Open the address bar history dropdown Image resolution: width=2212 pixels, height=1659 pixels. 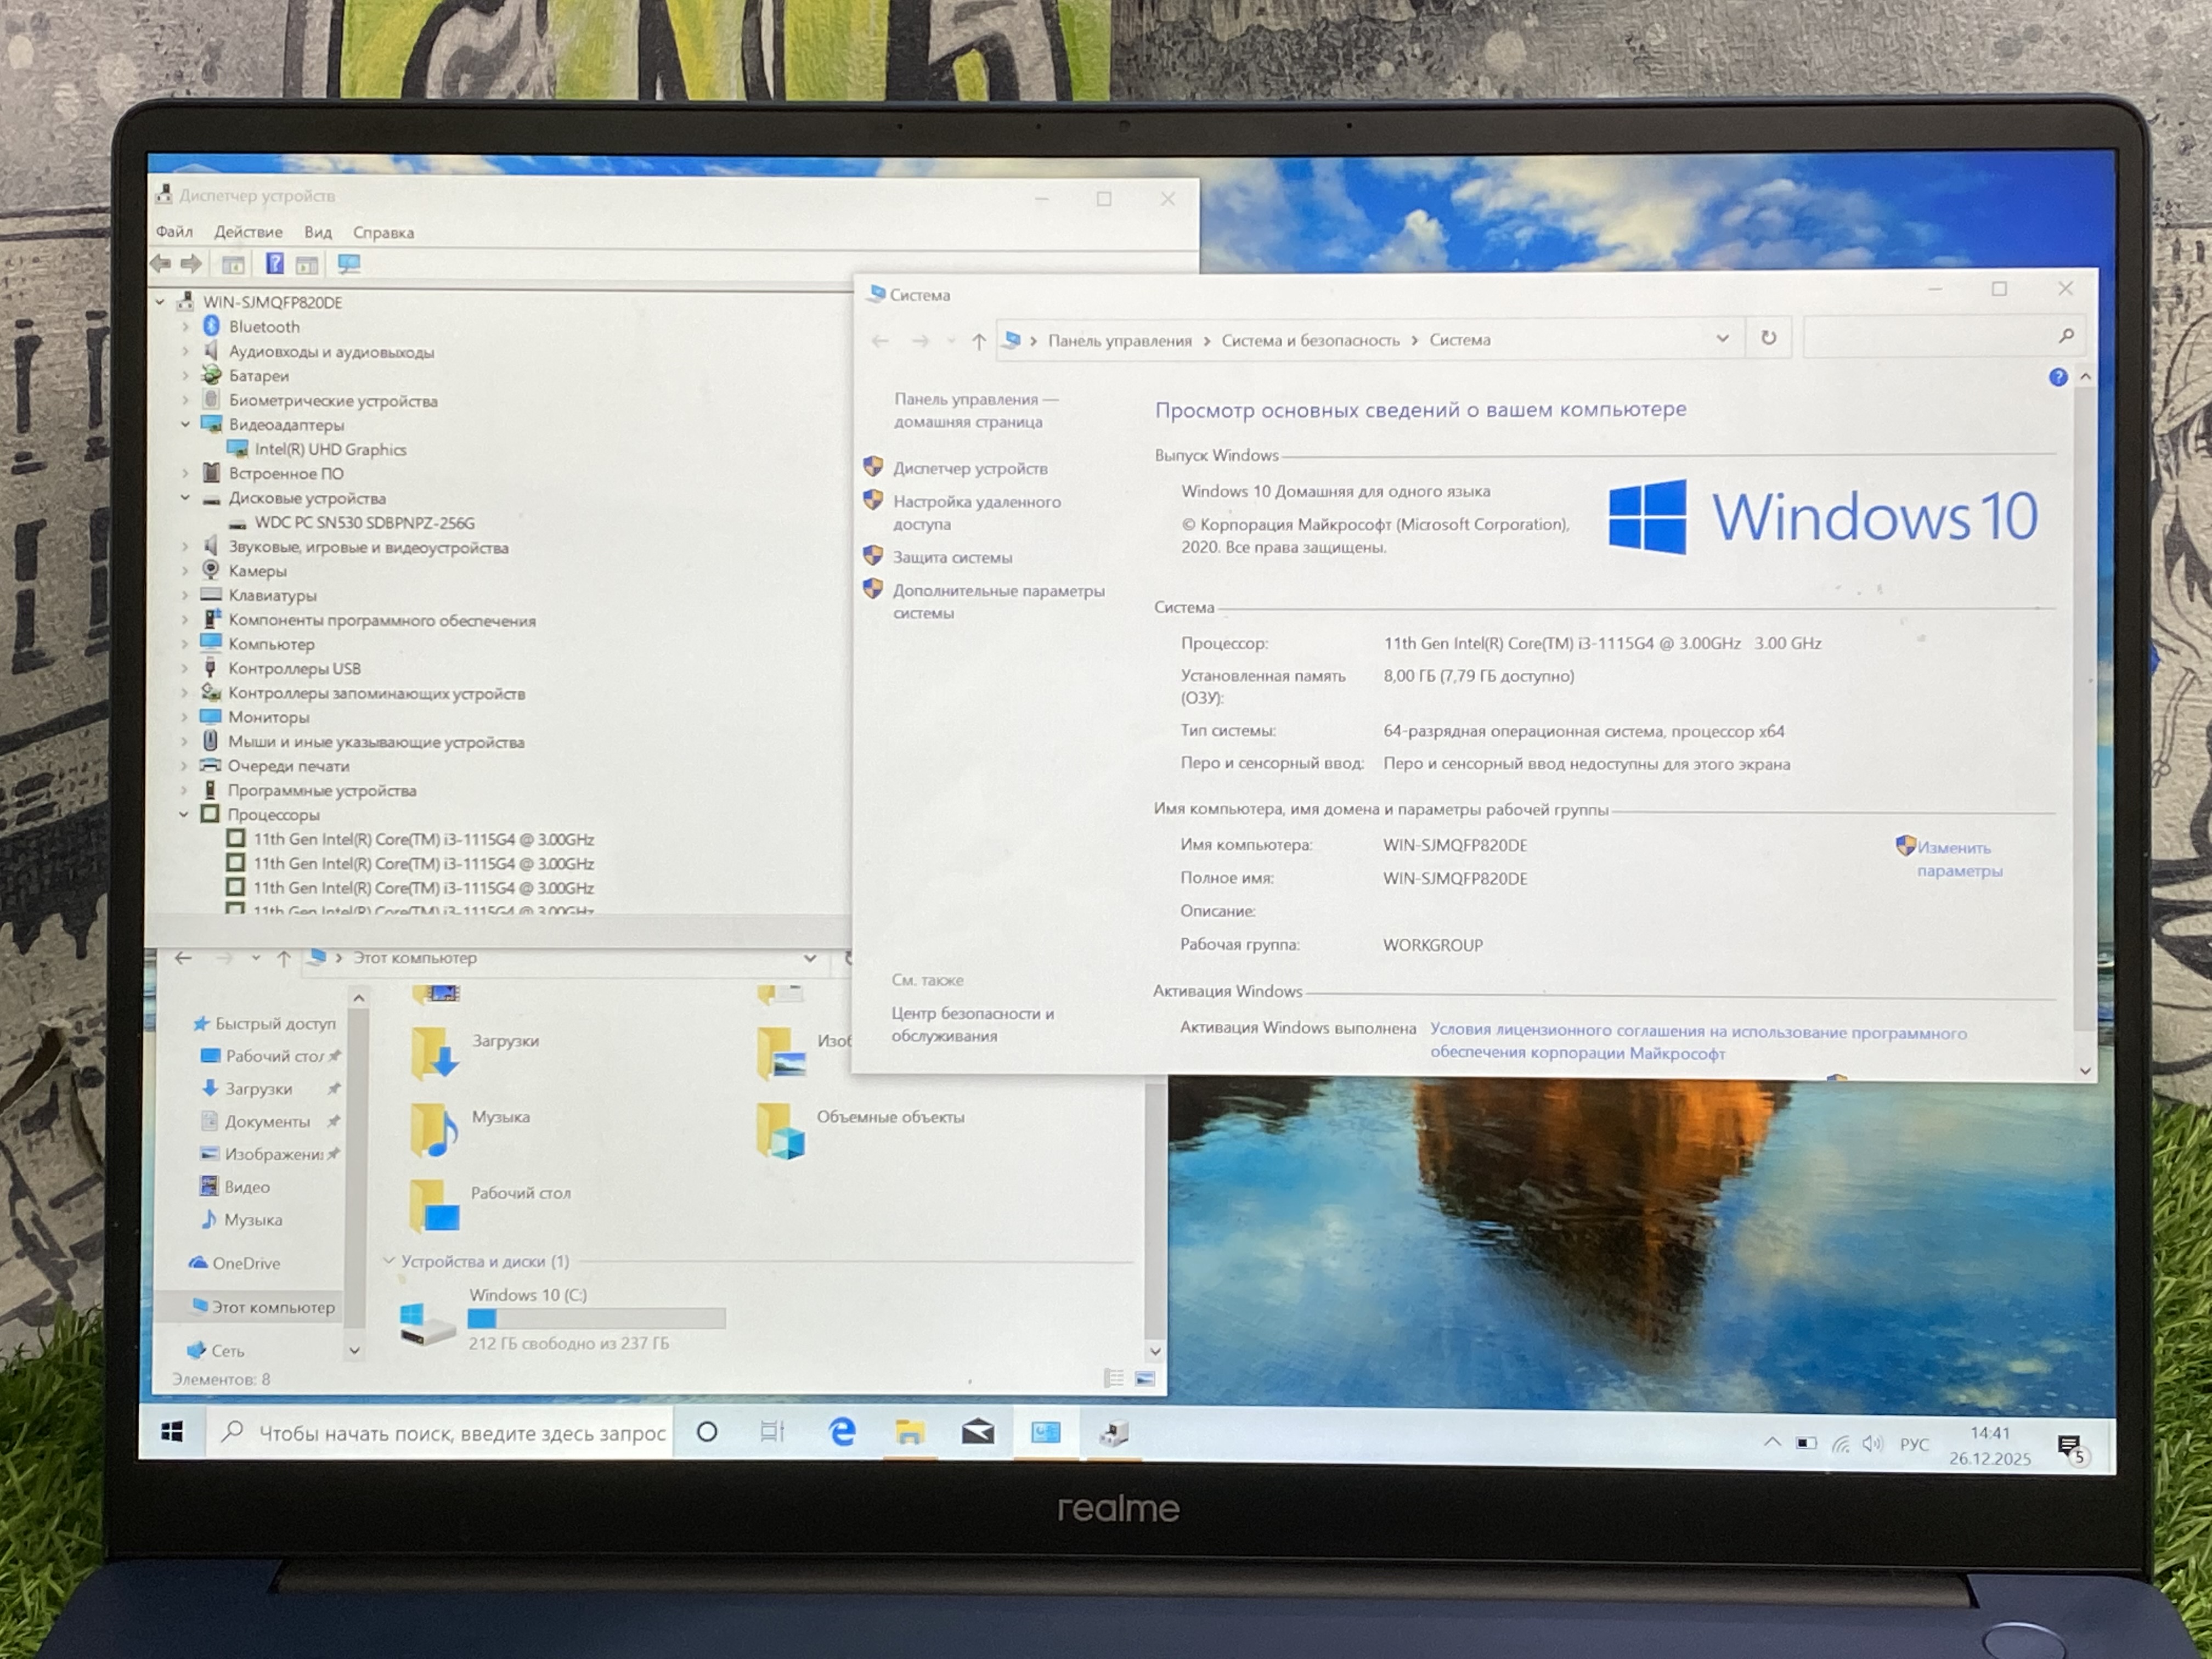pos(1722,338)
